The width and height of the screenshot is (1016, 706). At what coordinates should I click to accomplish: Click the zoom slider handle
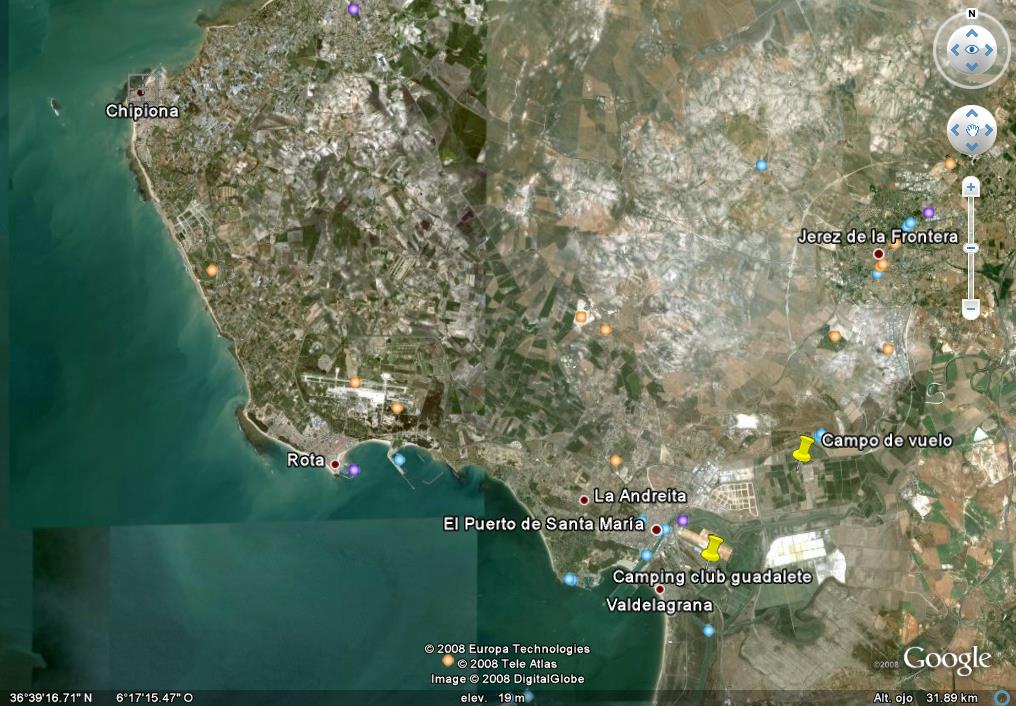pyautogui.click(x=970, y=248)
